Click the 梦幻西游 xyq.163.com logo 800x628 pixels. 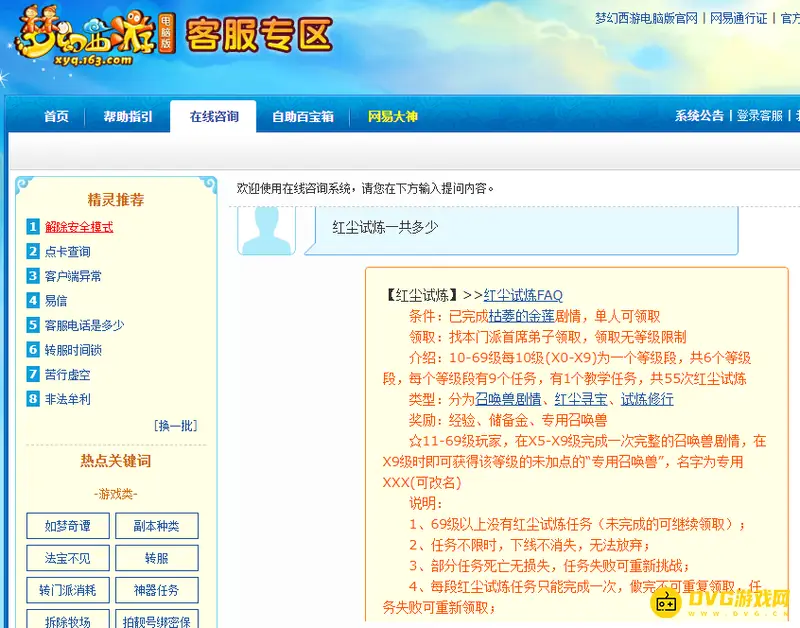pos(95,36)
